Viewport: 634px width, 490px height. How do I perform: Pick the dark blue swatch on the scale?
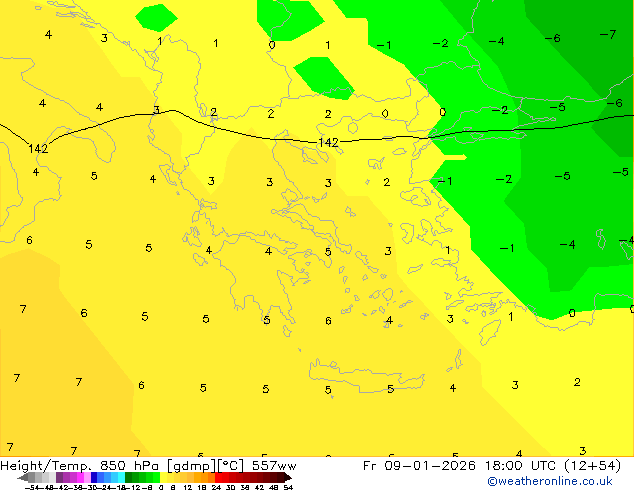pyautogui.click(x=94, y=478)
